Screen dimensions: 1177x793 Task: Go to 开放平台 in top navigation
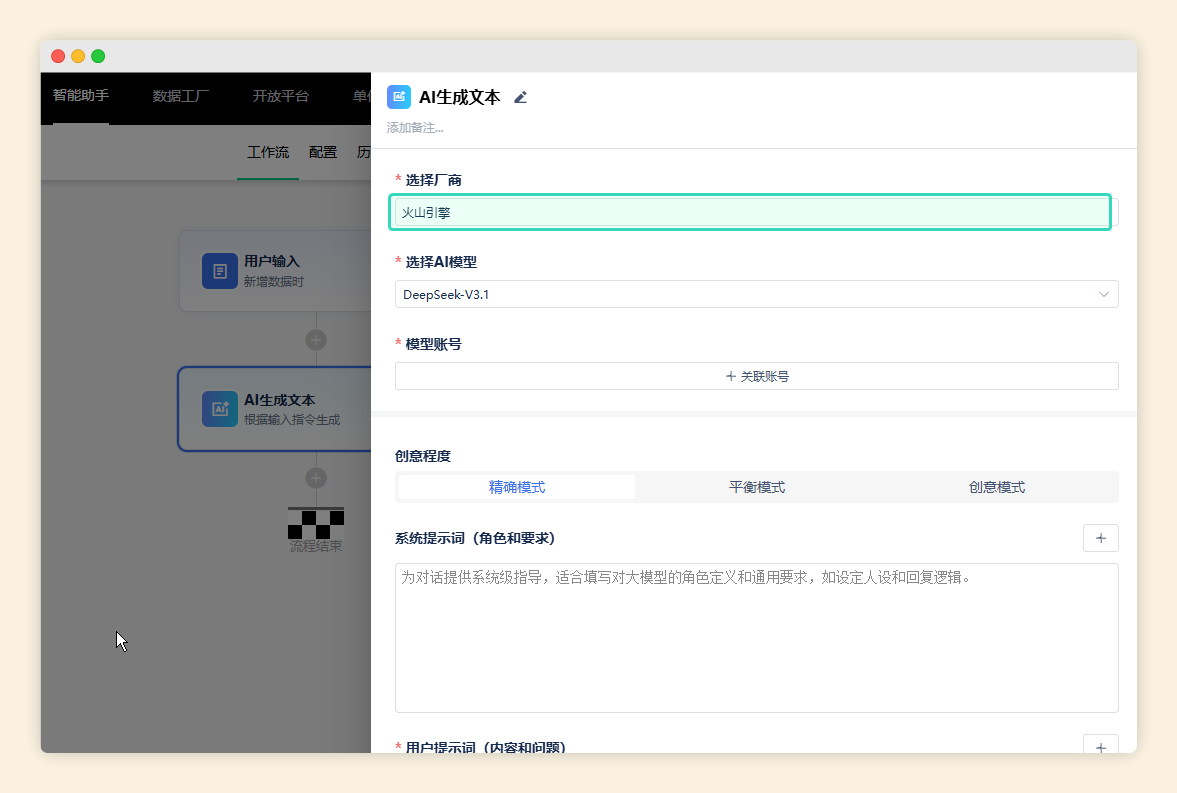point(281,96)
